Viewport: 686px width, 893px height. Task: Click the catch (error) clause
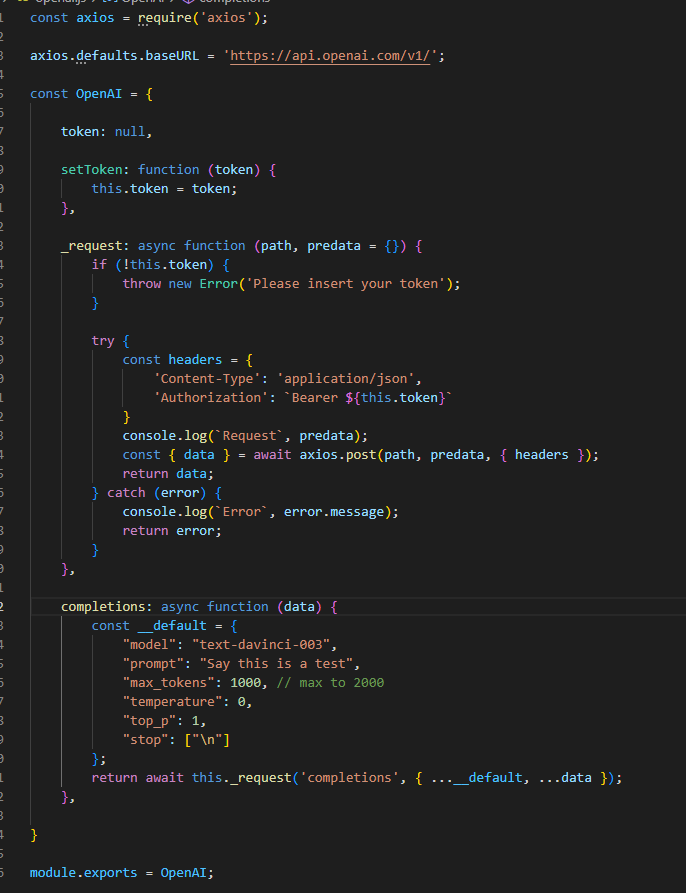157,493
